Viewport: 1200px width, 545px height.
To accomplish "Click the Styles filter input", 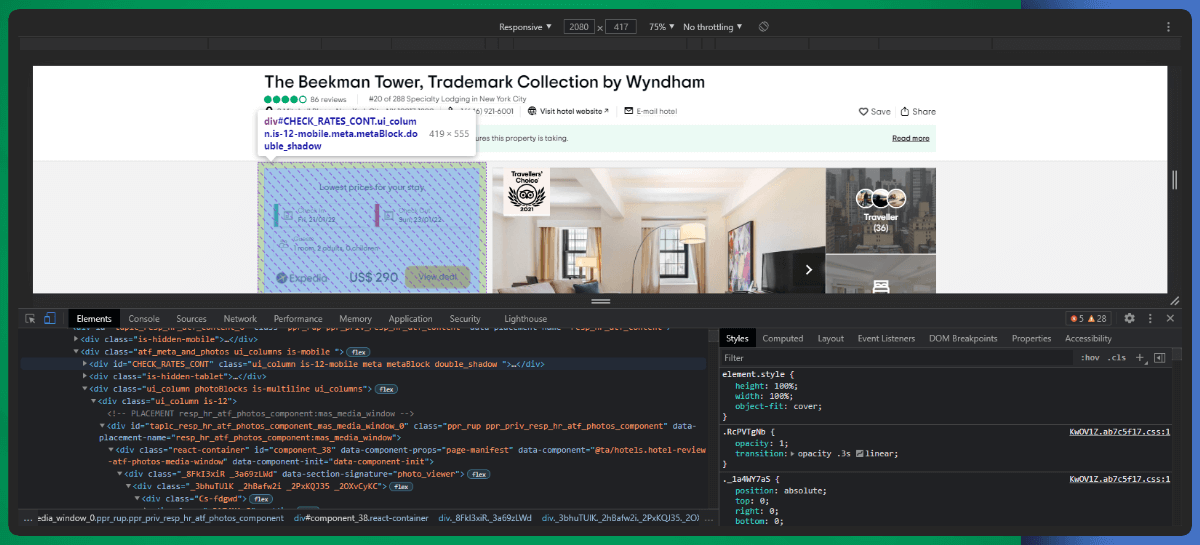I will (897, 357).
